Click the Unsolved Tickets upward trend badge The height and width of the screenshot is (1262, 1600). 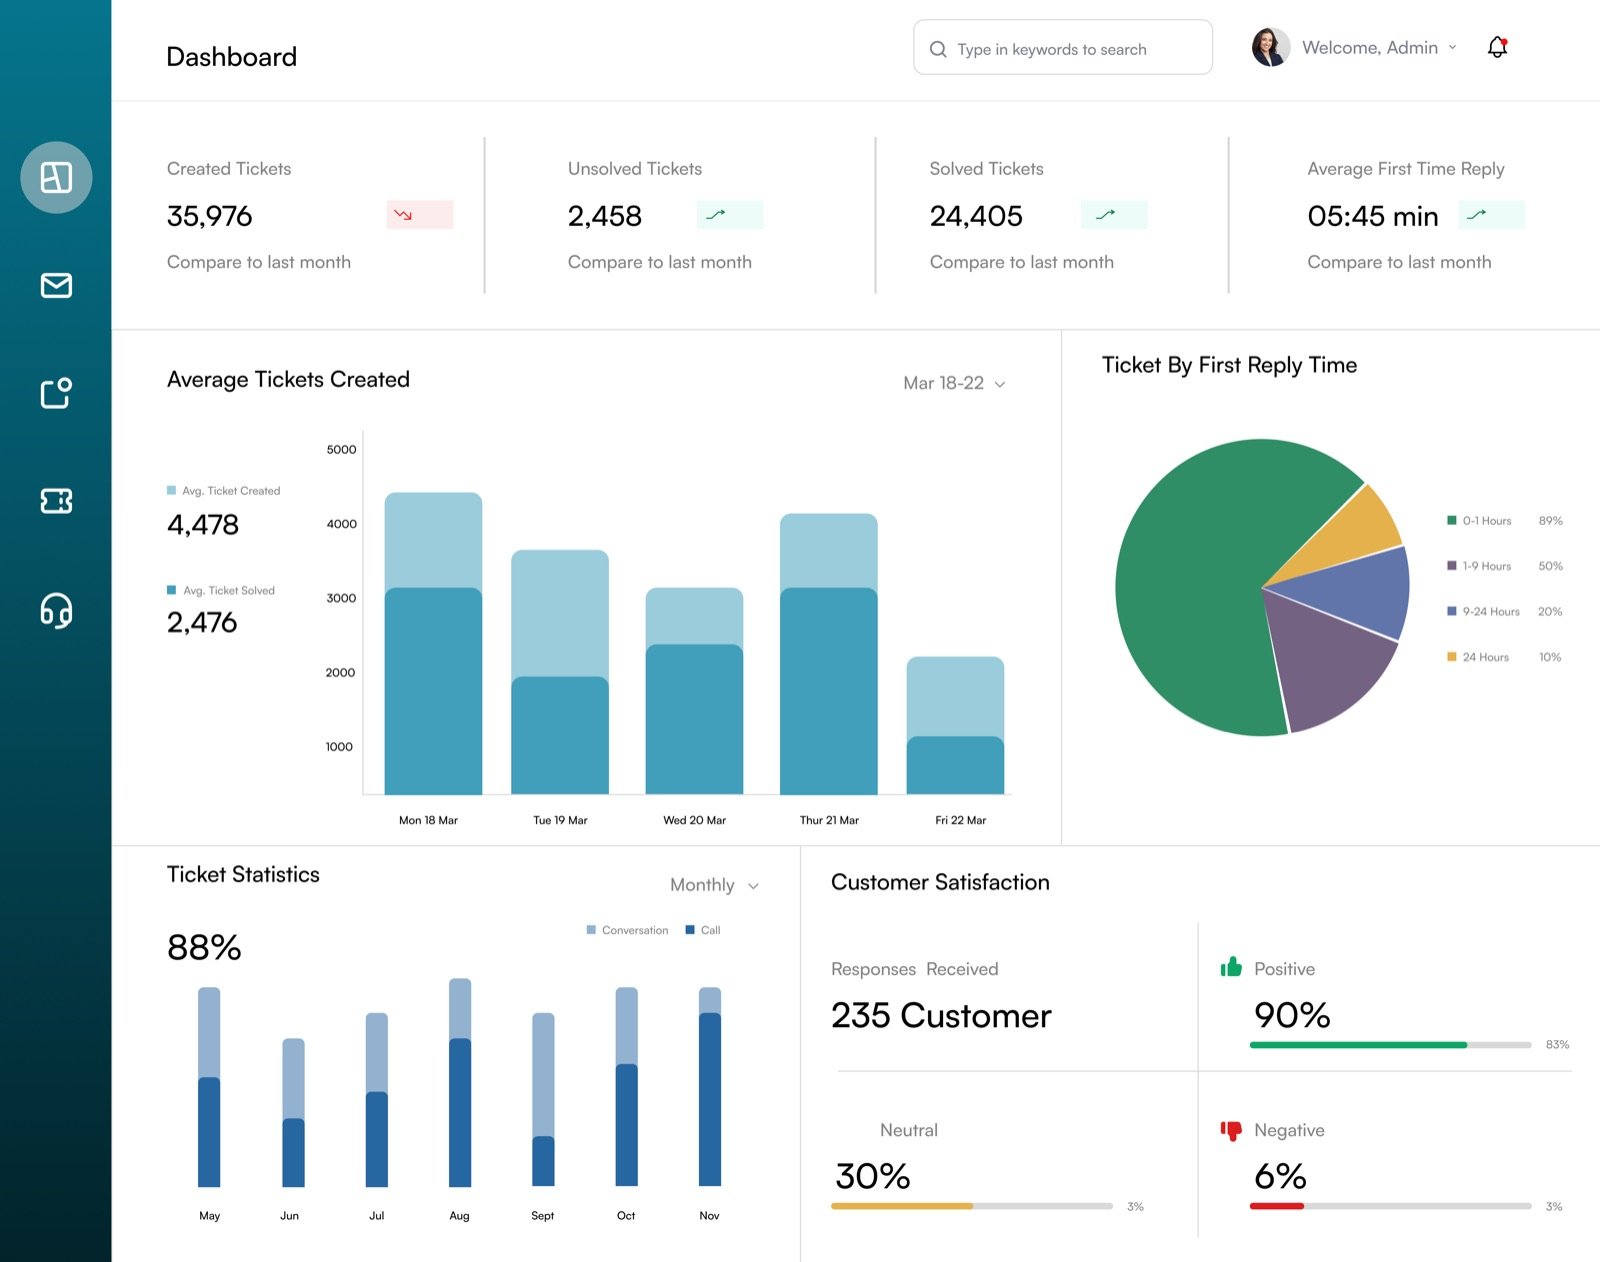click(x=730, y=215)
